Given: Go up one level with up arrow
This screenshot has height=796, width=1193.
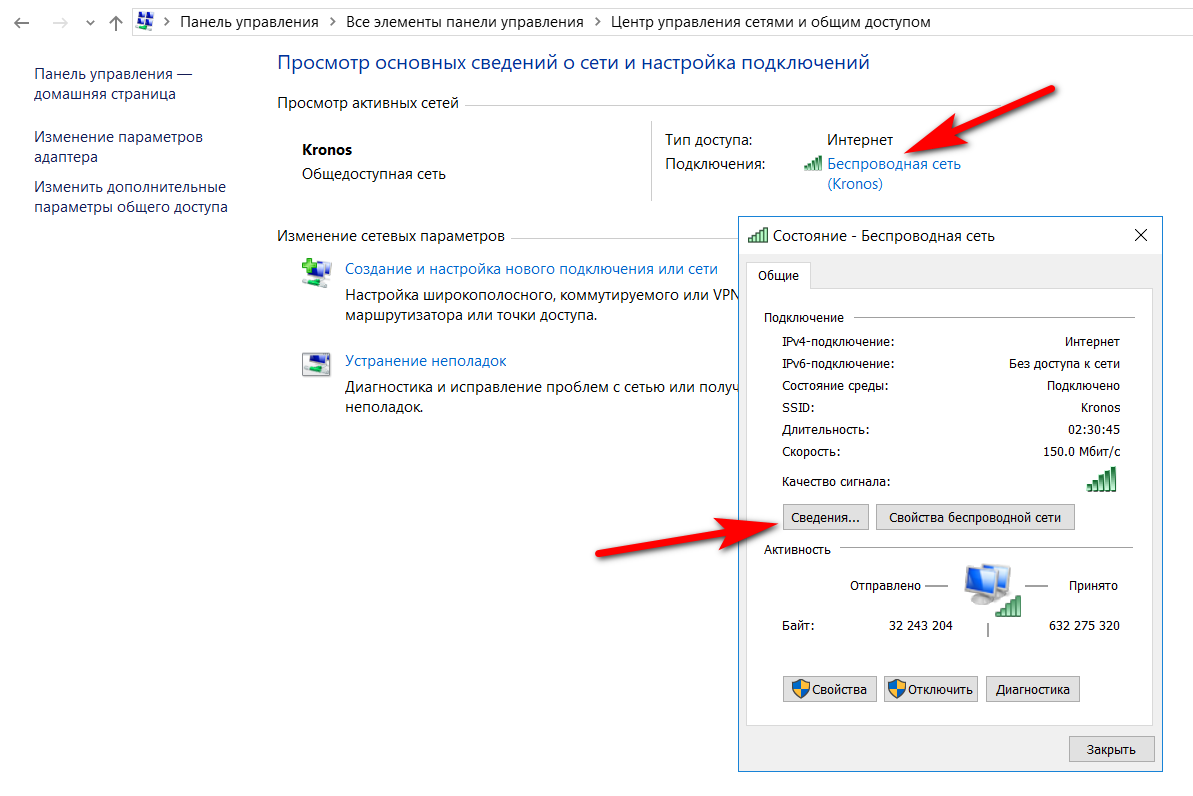Looking at the screenshot, I should pos(116,23).
